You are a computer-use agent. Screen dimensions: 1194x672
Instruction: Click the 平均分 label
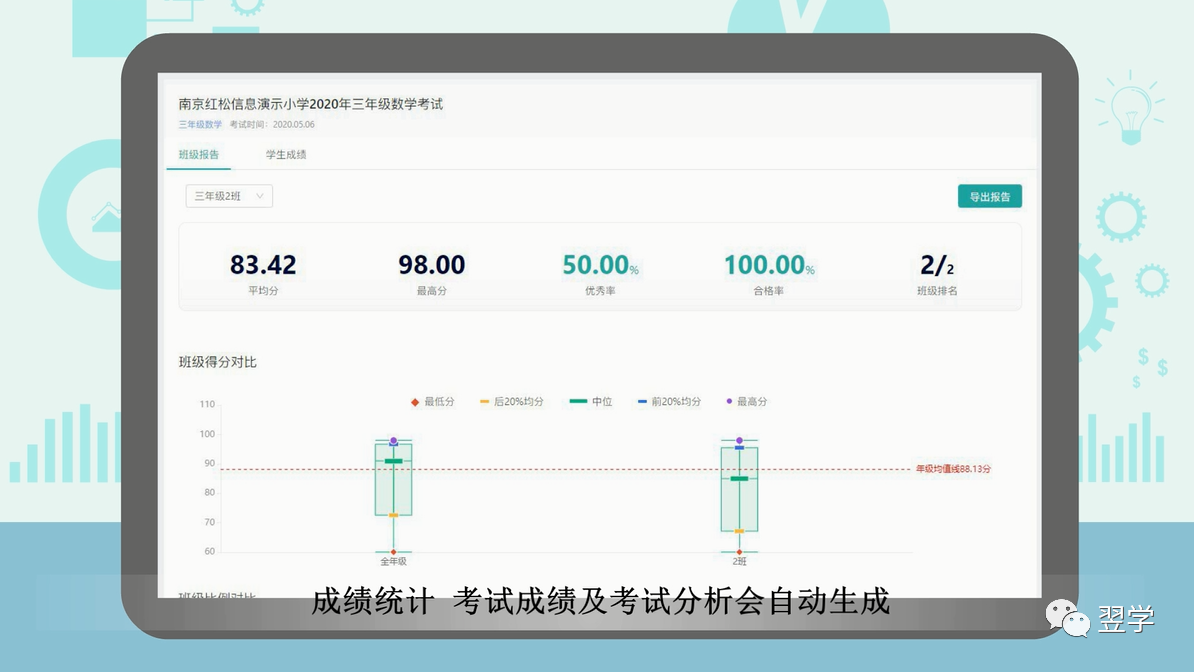[263, 291]
